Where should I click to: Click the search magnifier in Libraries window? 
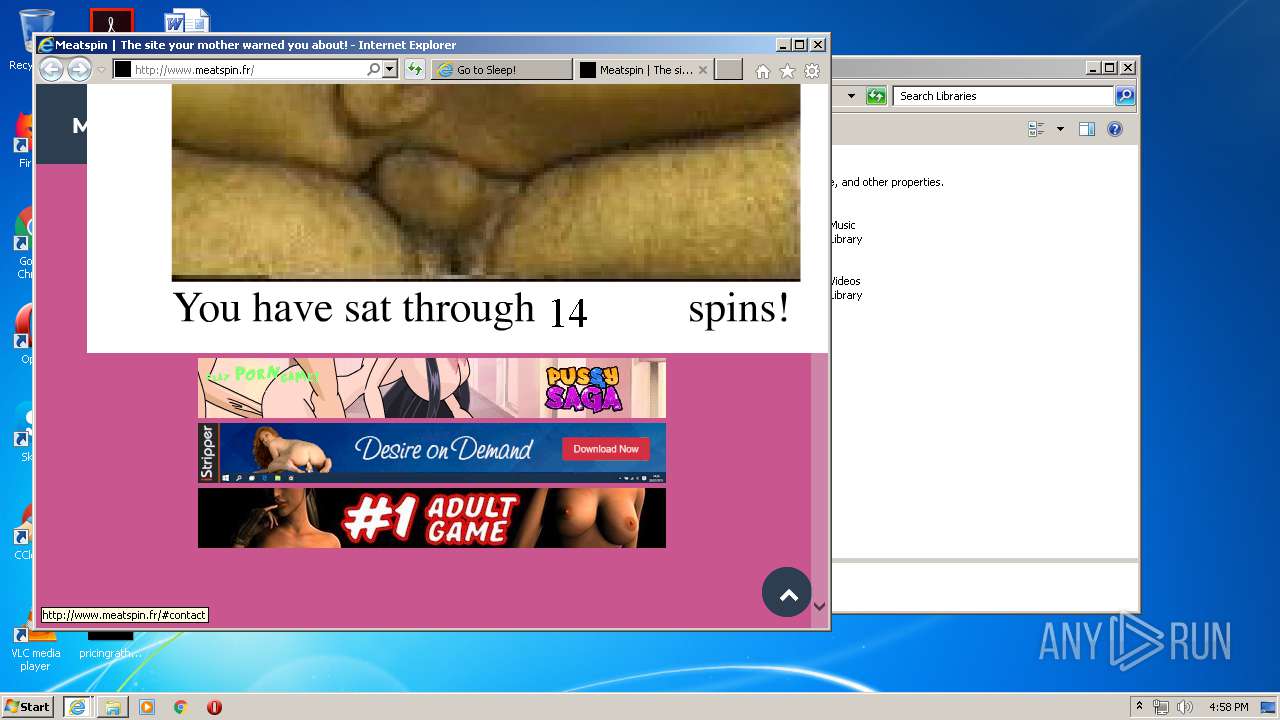coord(1125,96)
